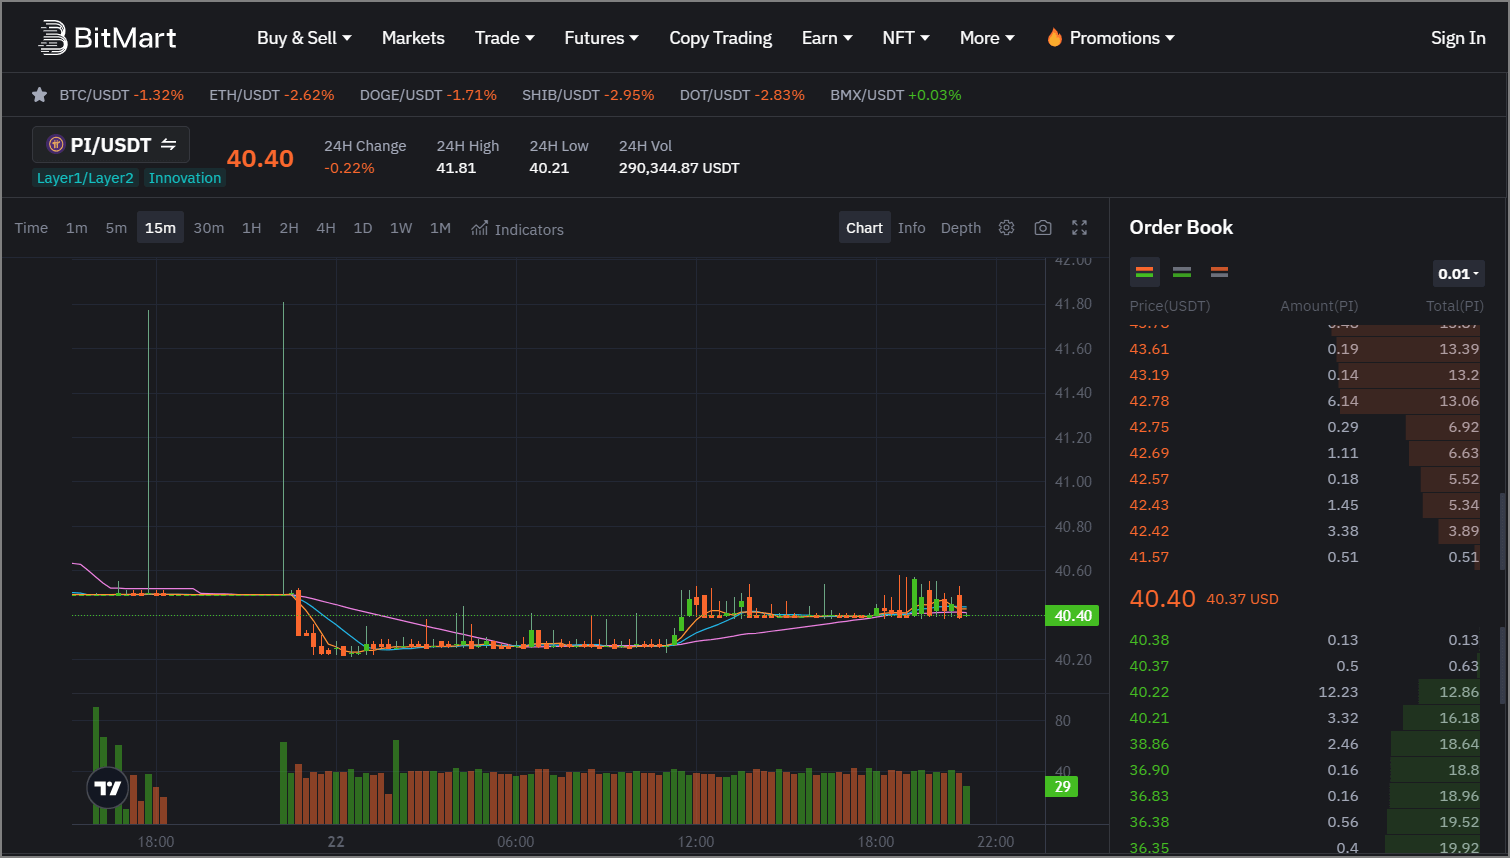Open Buy & Sell dropdown menu
This screenshot has width=1510, height=858.
click(x=304, y=38)
